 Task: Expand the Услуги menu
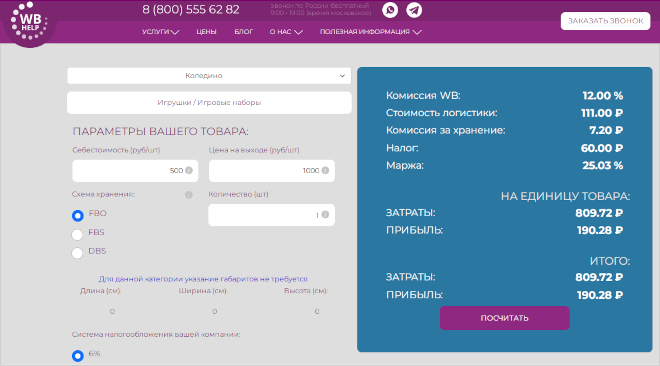tap(160, 32)
